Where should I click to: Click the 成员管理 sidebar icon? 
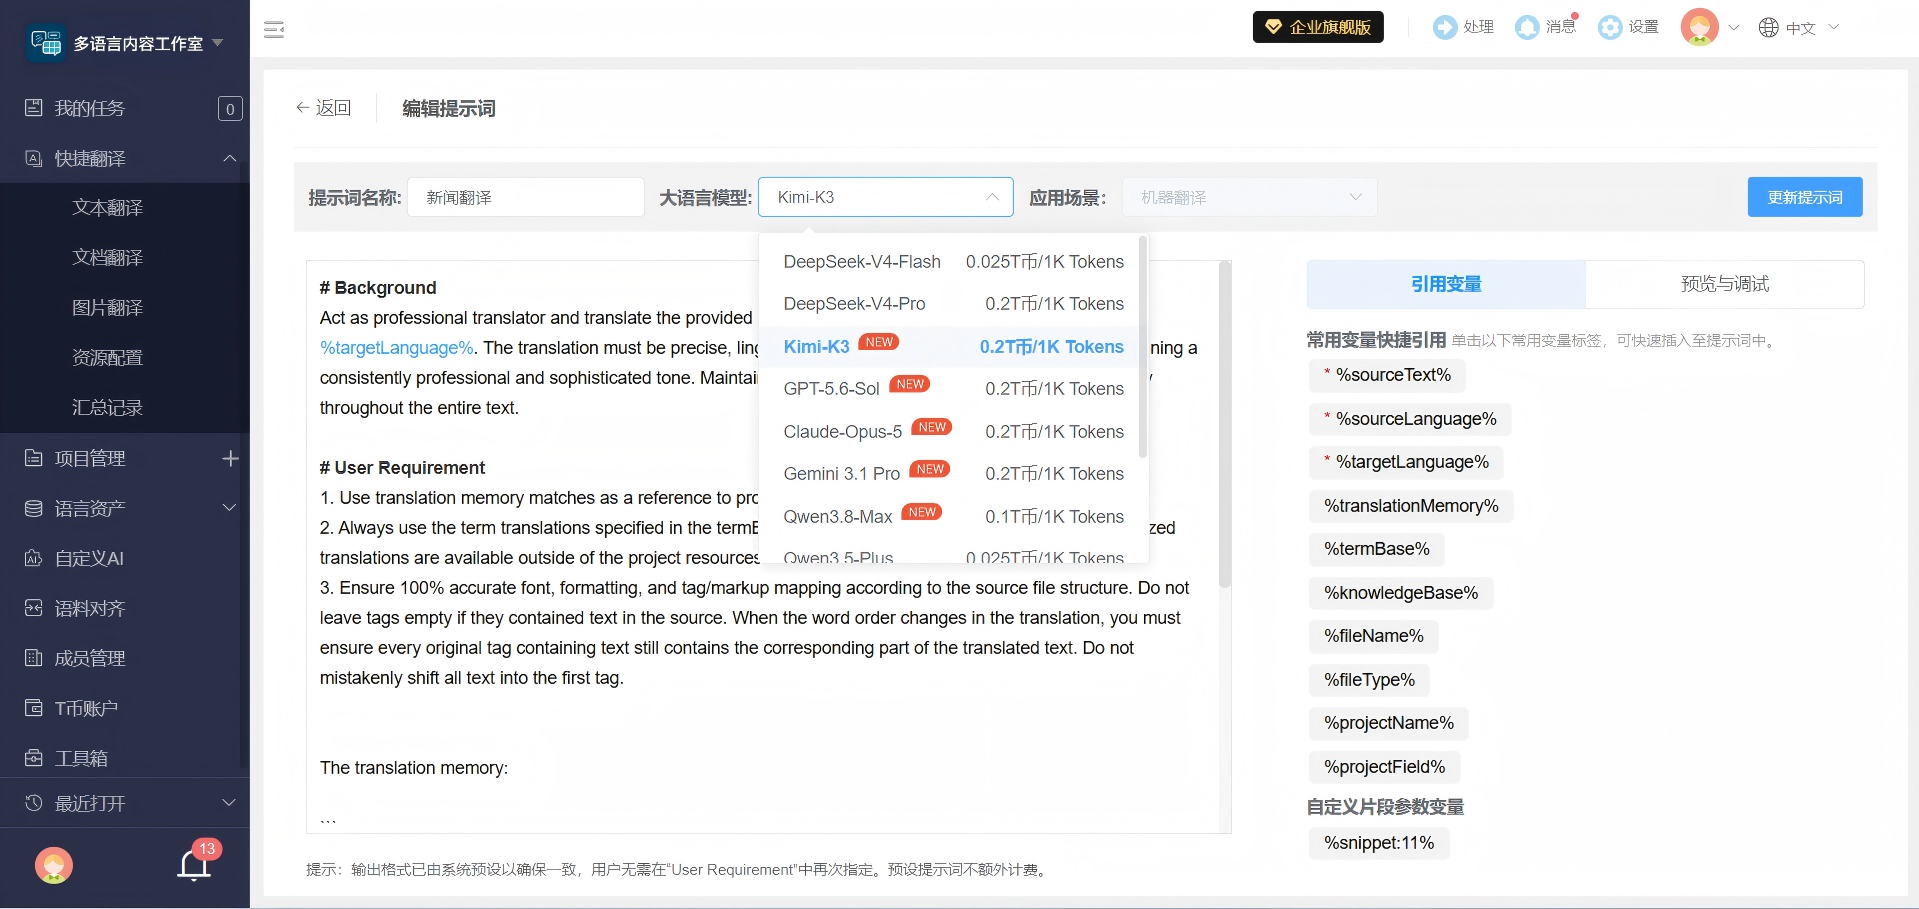(x=34, y=658)
